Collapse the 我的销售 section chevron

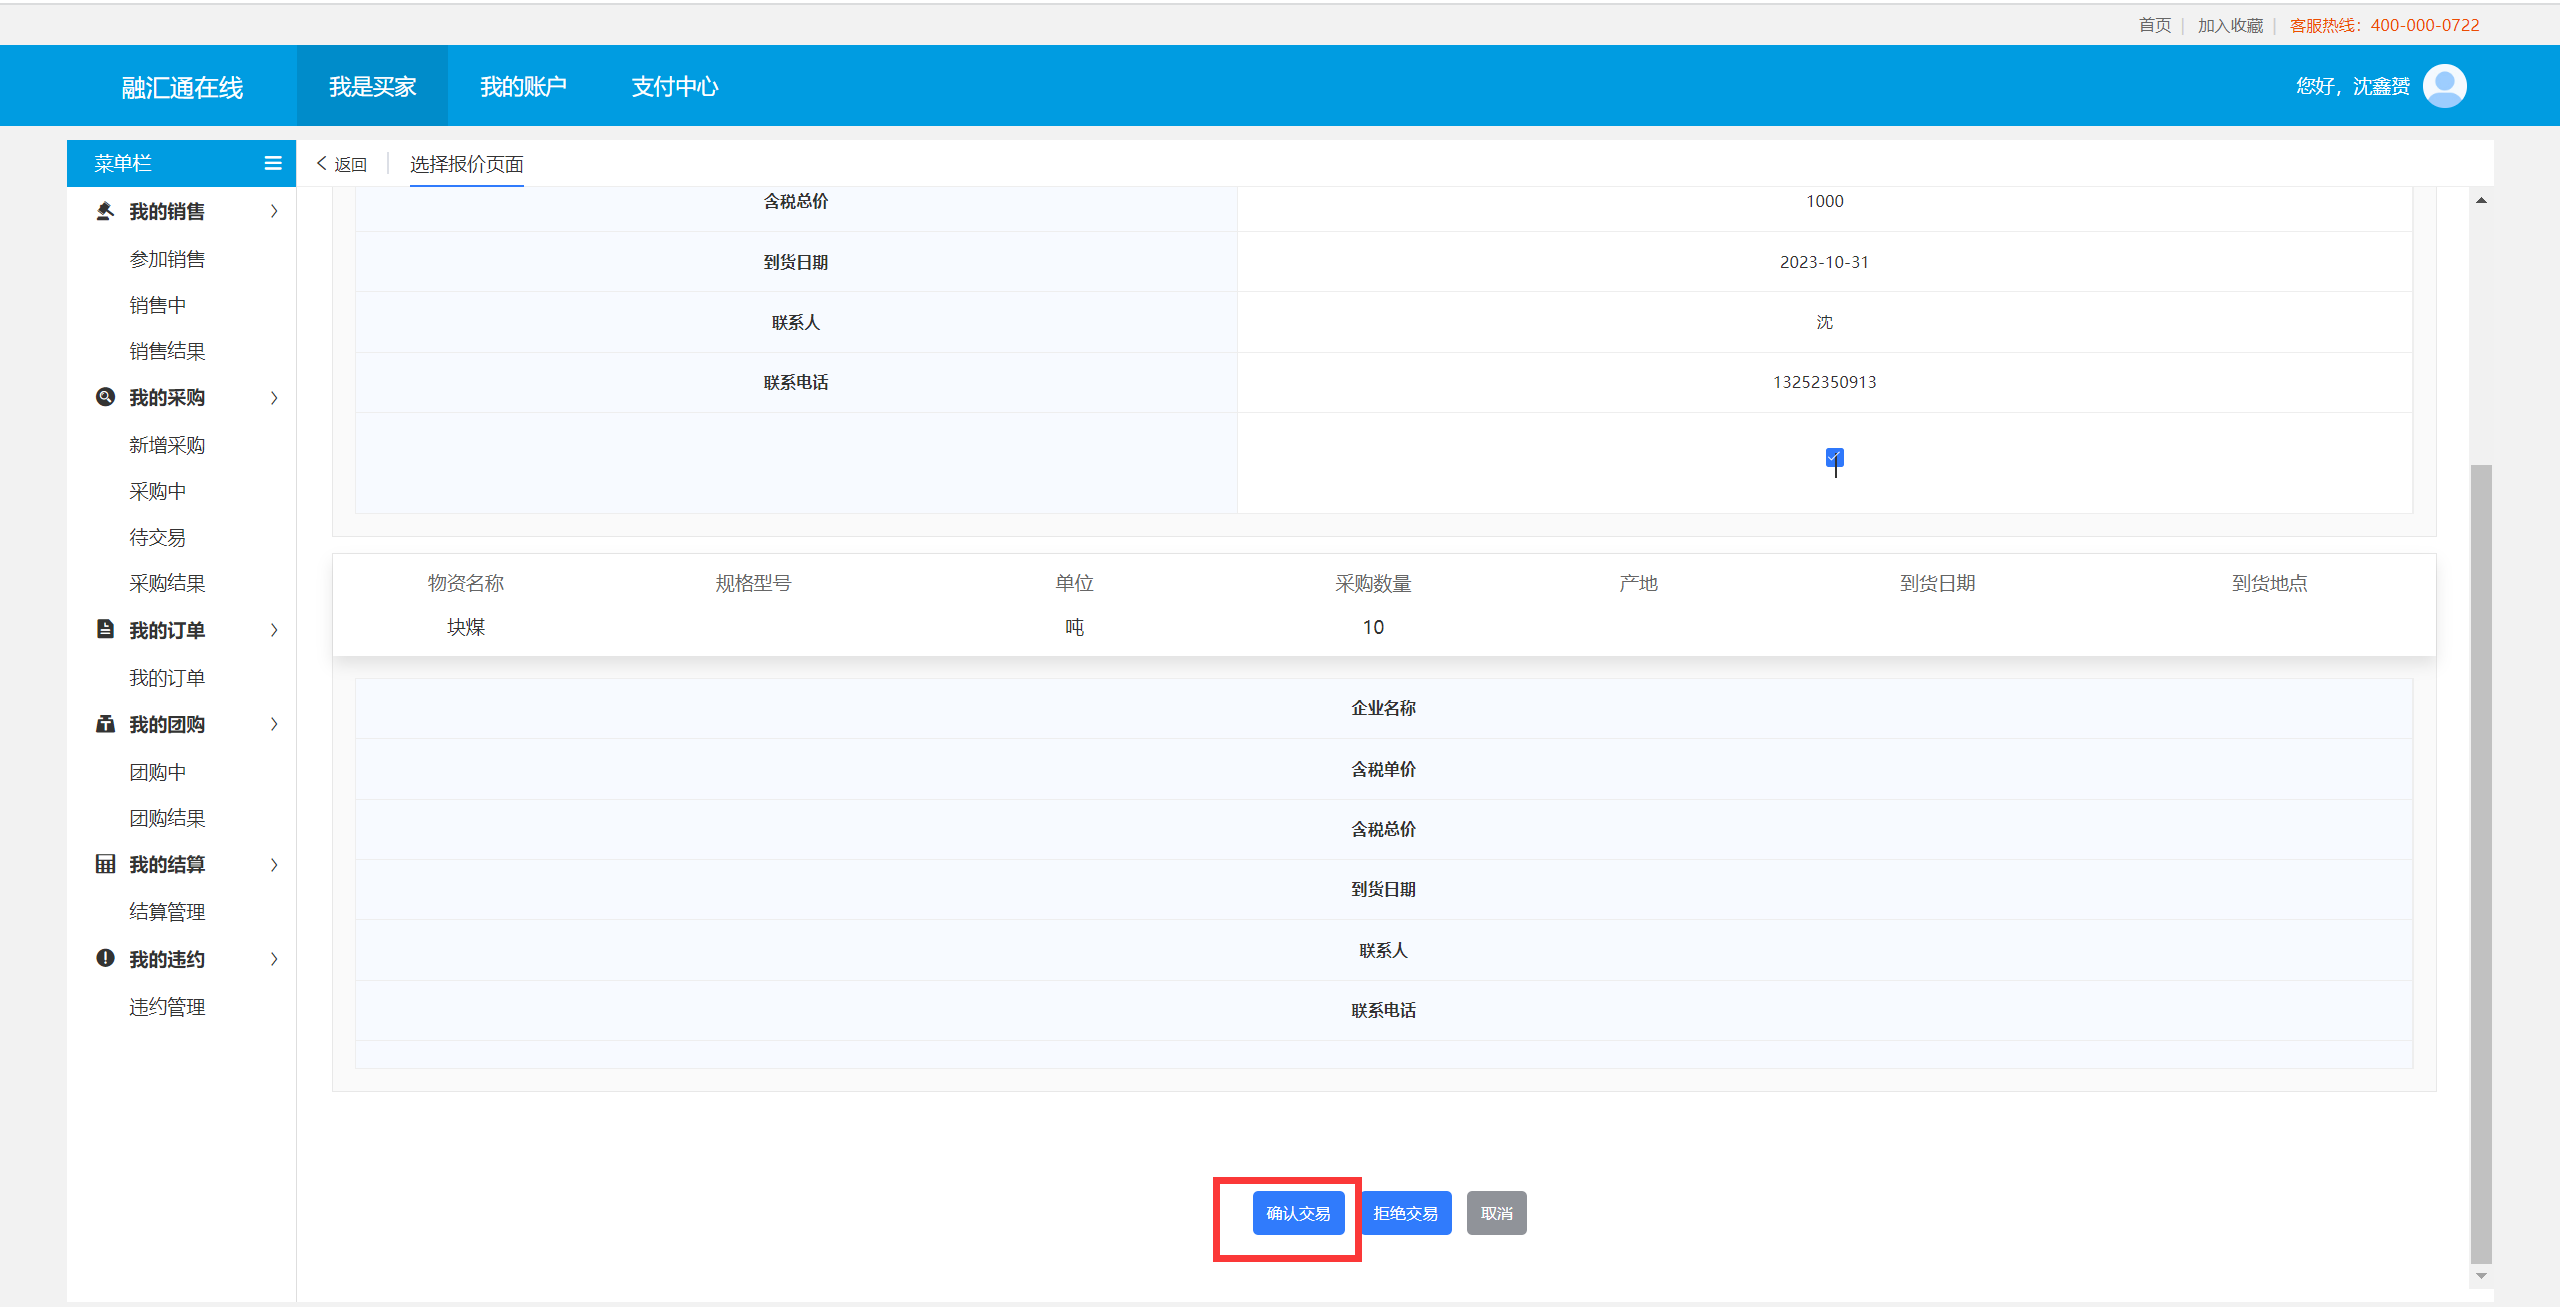[274, 211]
